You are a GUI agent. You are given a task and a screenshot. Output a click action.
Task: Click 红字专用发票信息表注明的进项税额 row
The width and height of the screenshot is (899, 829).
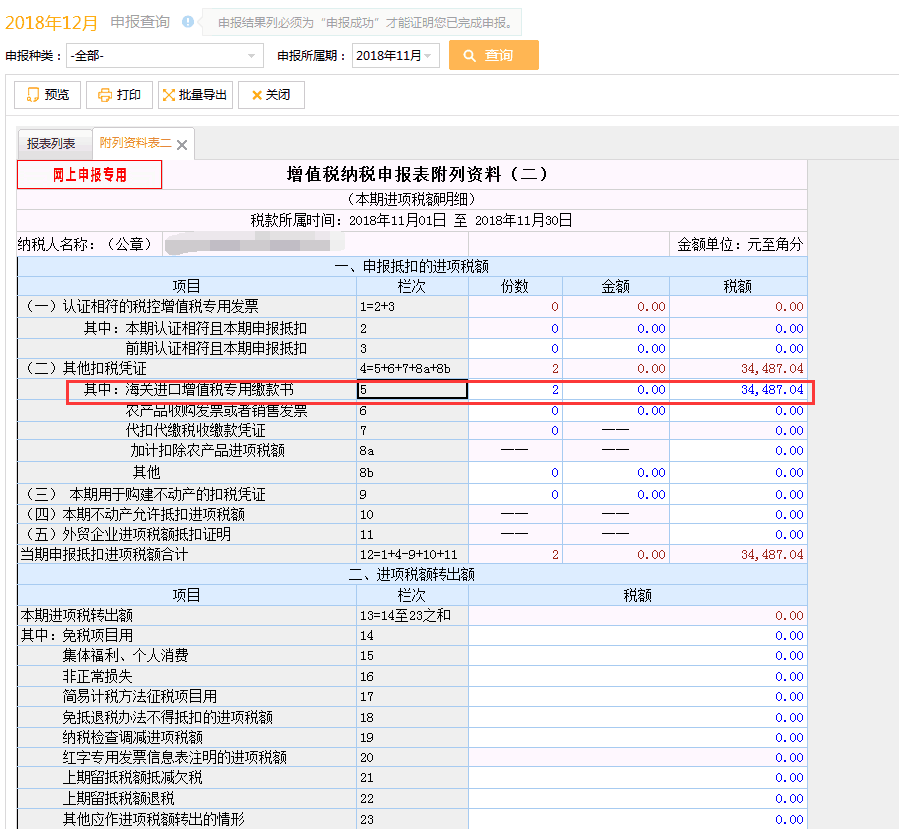point(174,757)
